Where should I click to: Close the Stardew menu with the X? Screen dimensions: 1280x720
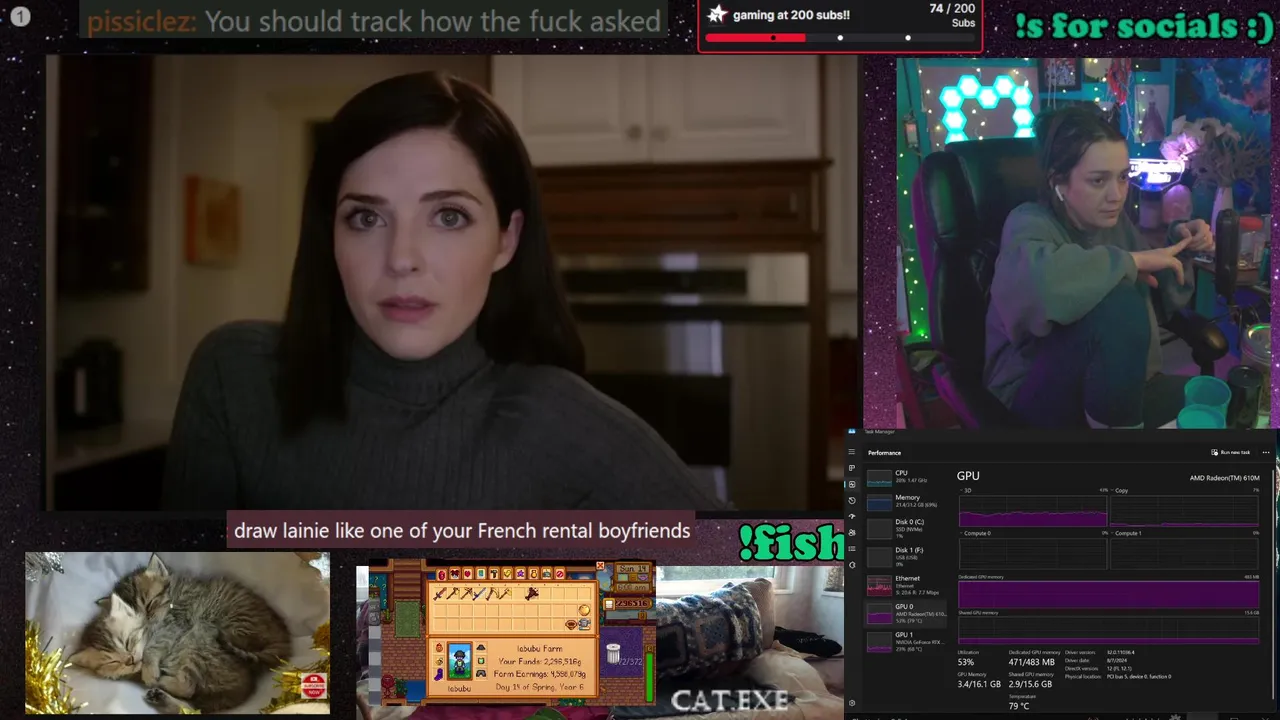[x=600, y=565]
